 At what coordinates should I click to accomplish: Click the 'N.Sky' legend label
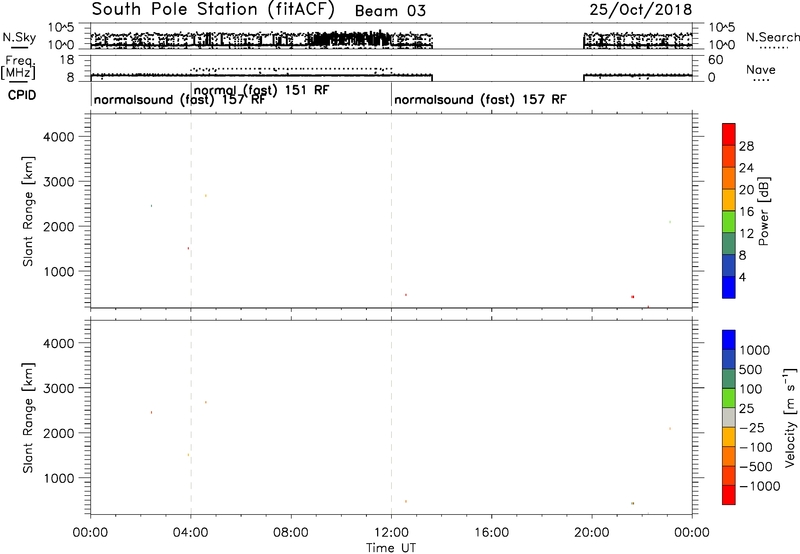pos(19,37)
